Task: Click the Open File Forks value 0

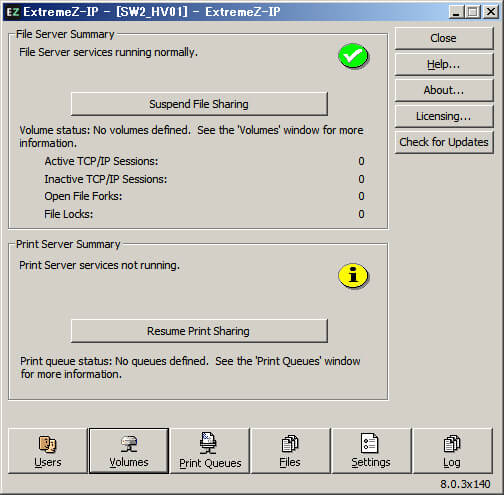Action: 361,196
